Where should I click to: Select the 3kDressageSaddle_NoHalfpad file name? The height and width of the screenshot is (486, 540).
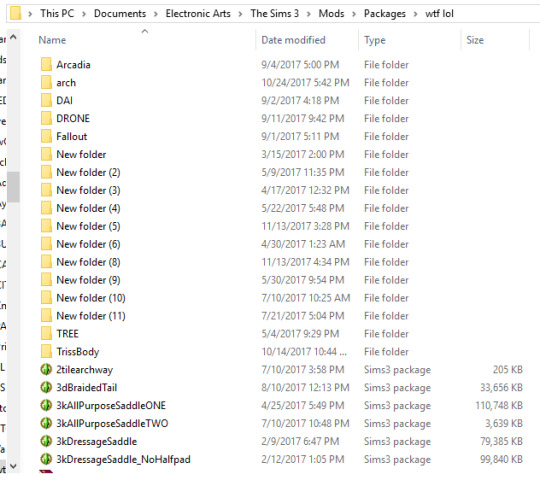[123, 459]
